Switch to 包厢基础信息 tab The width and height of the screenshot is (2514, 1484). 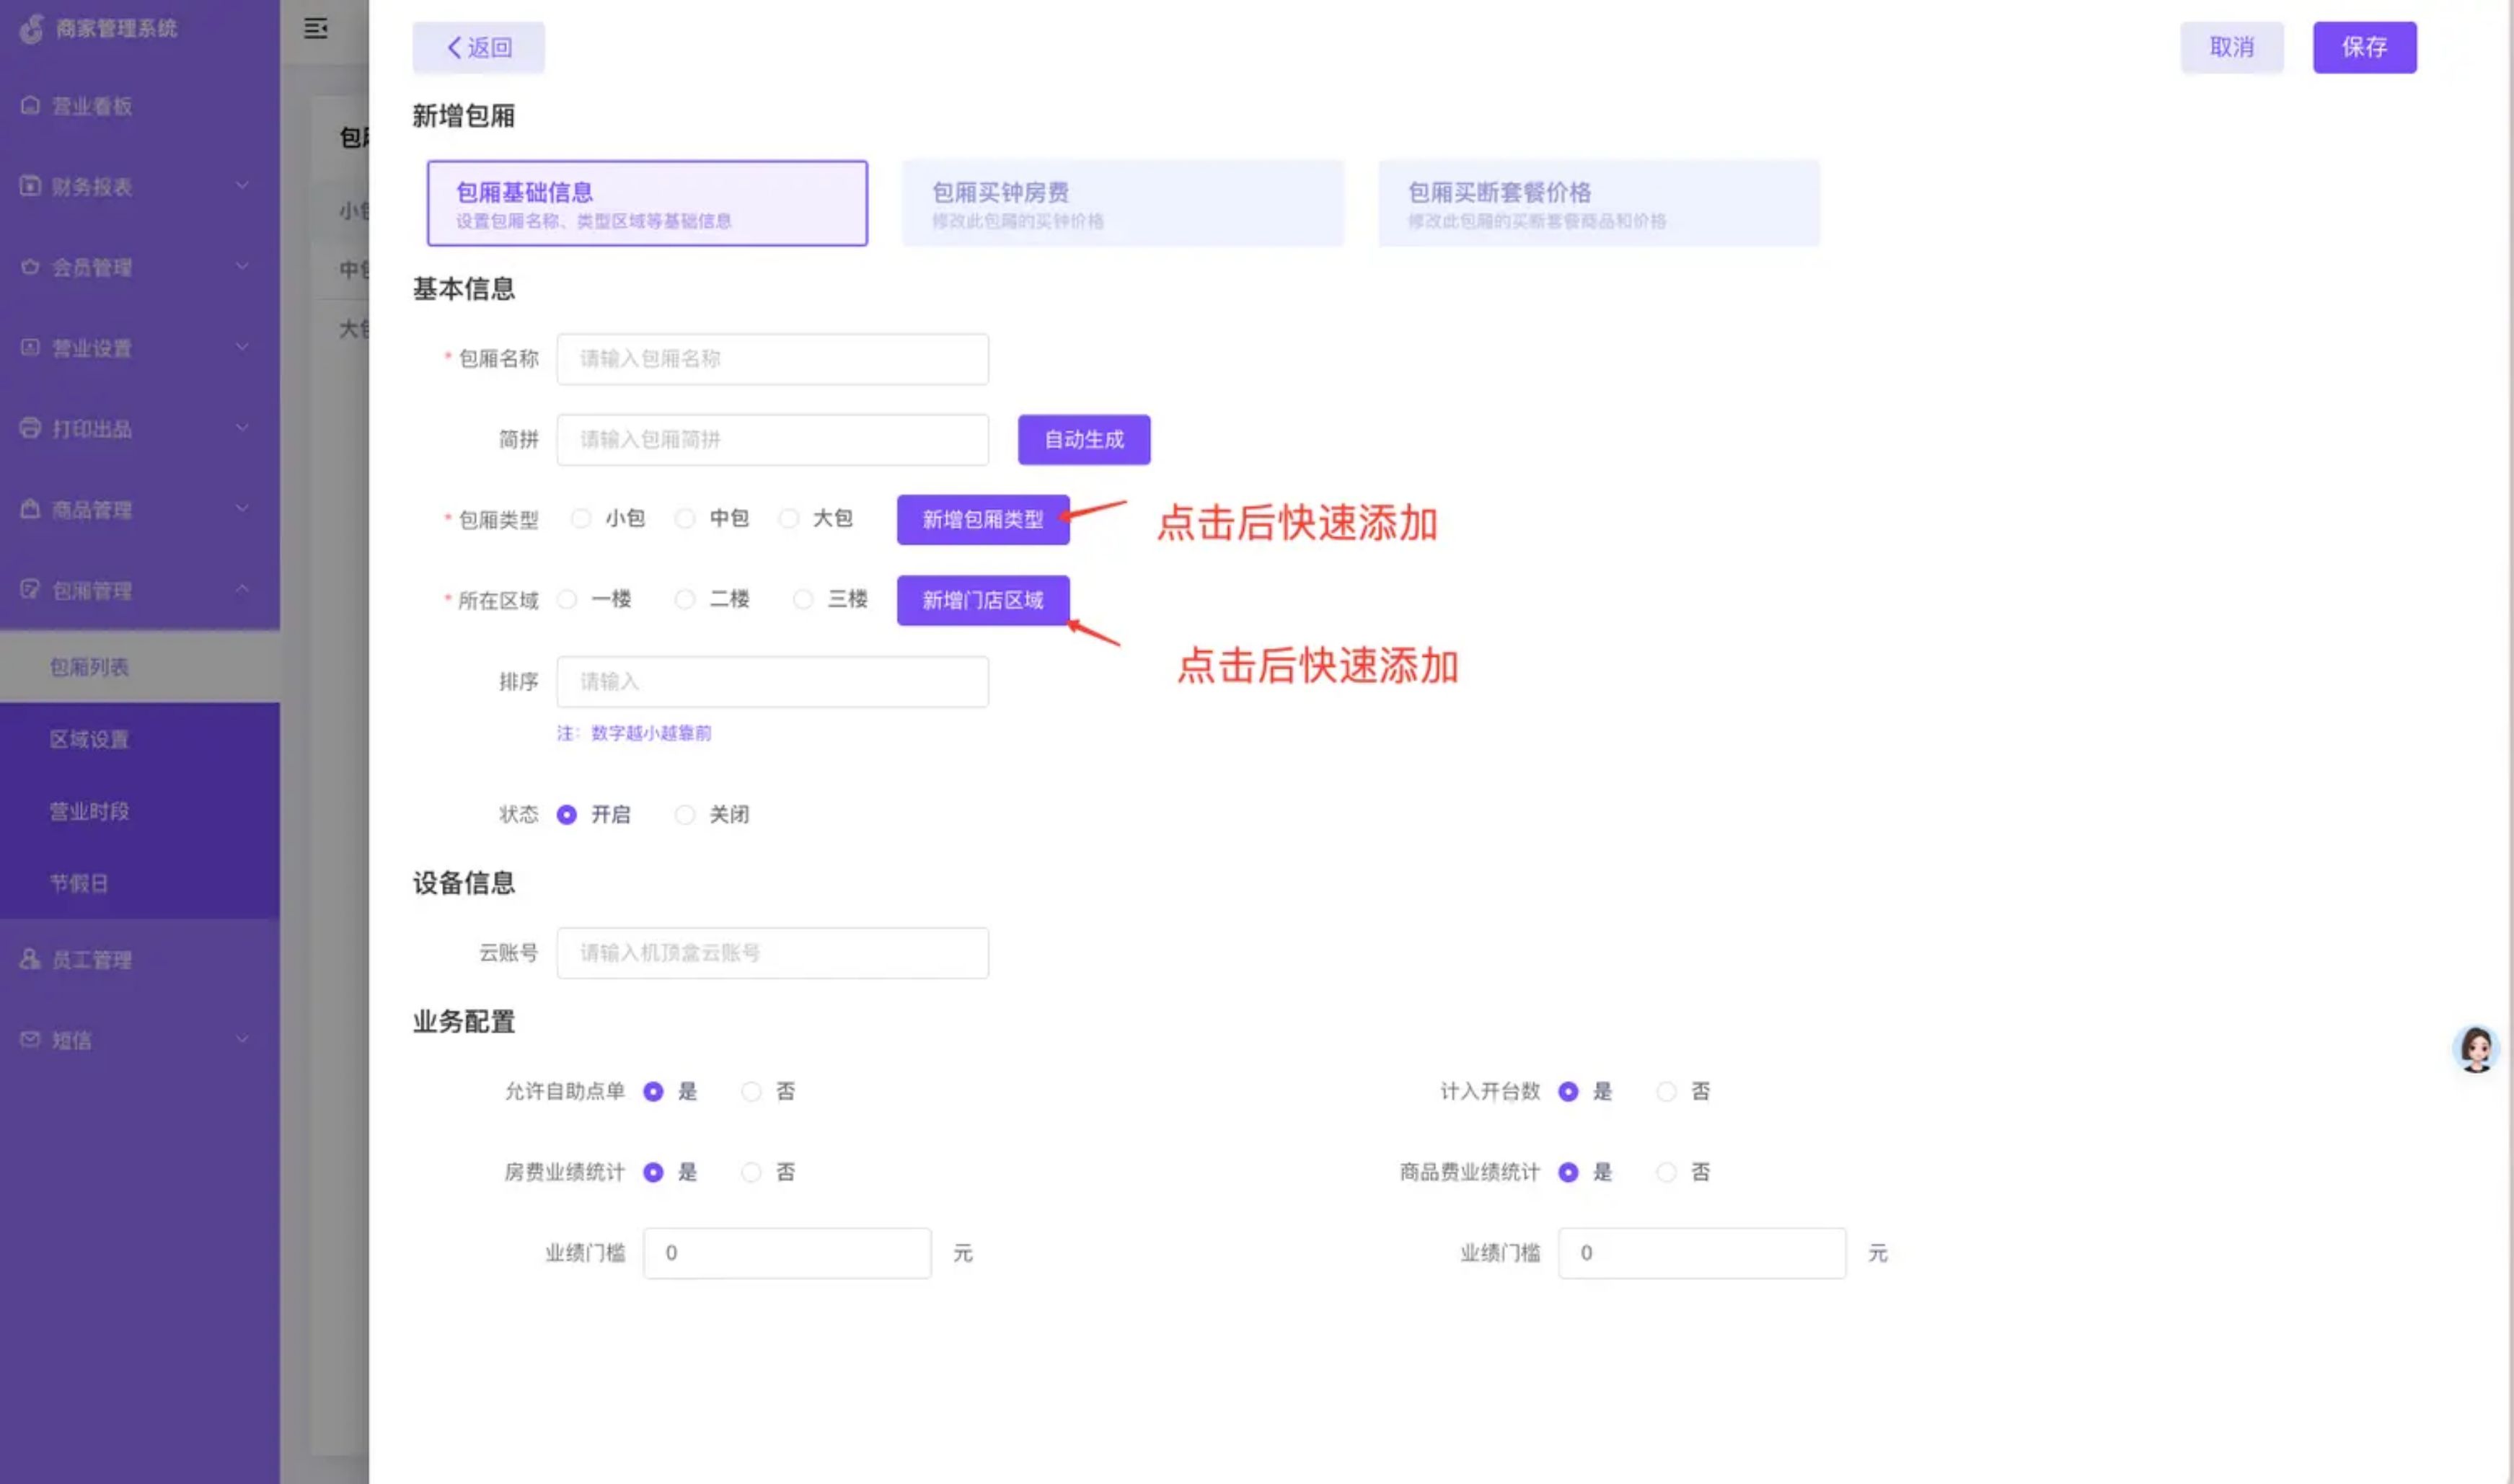[x=647, y=203]
